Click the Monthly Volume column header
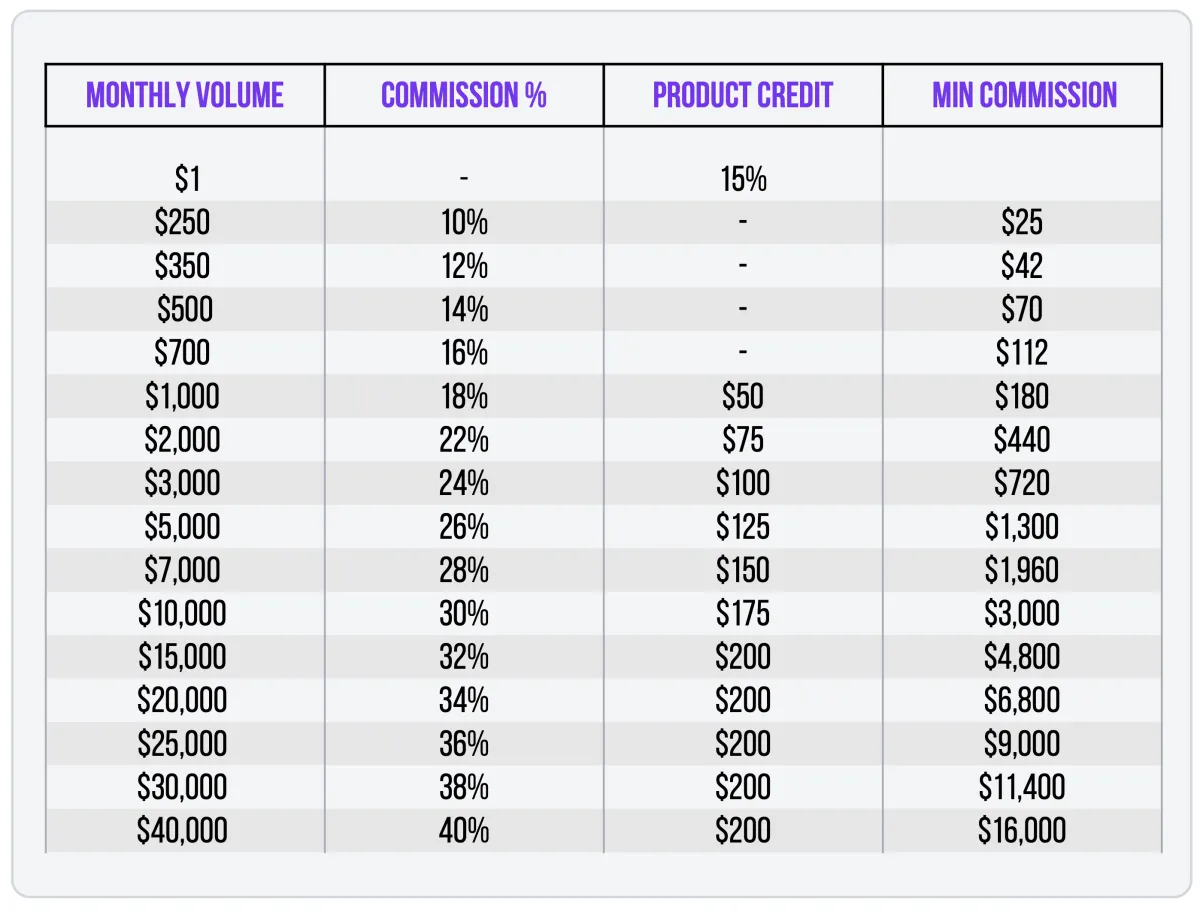Image resolution: width=1200 pixels, height=912 pixels. [185, 96]
